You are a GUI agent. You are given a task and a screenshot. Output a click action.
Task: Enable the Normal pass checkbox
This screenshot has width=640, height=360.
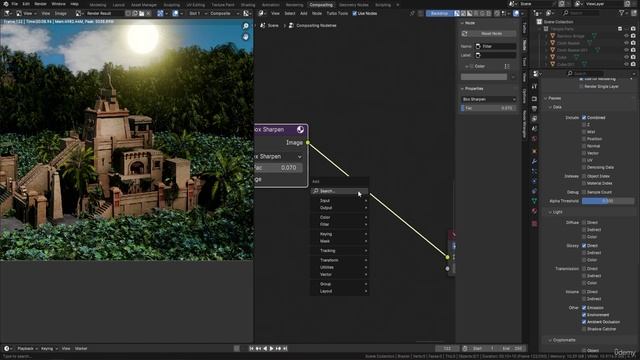[584, 146]
